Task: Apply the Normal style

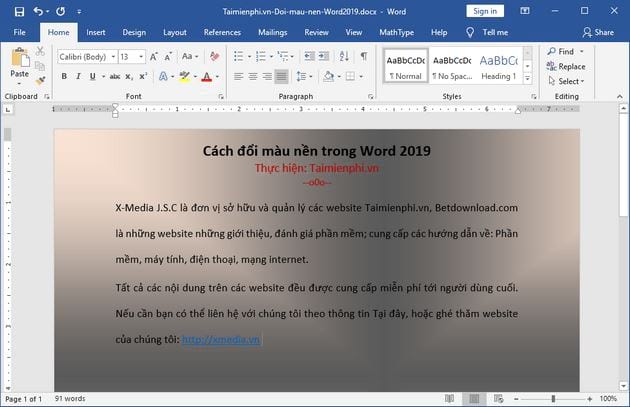Action: pyautogui.click(x=406, y=66)
